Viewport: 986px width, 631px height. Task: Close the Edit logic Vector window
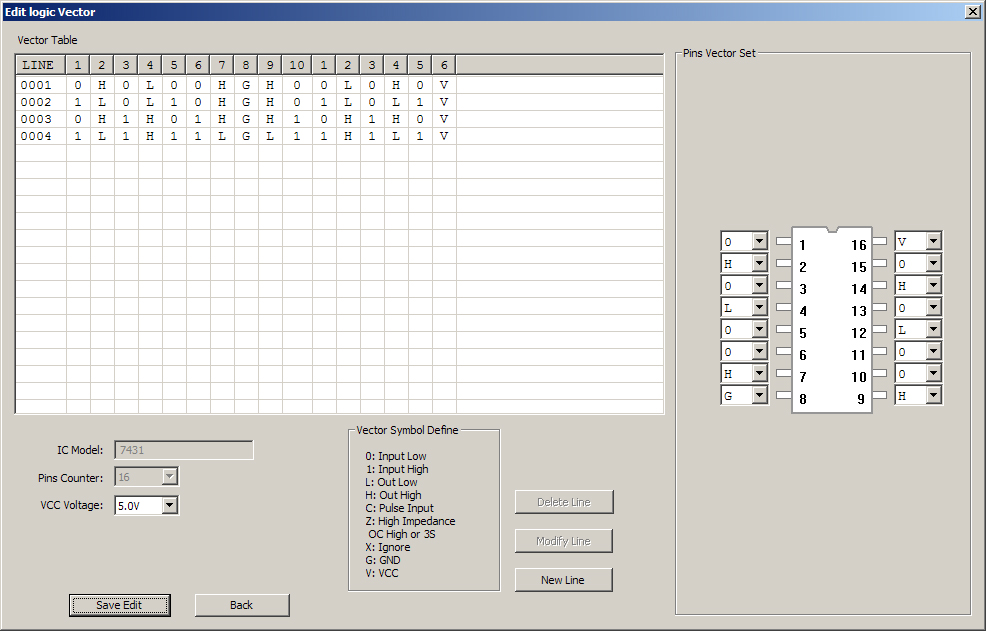click(x=972, y=11)
